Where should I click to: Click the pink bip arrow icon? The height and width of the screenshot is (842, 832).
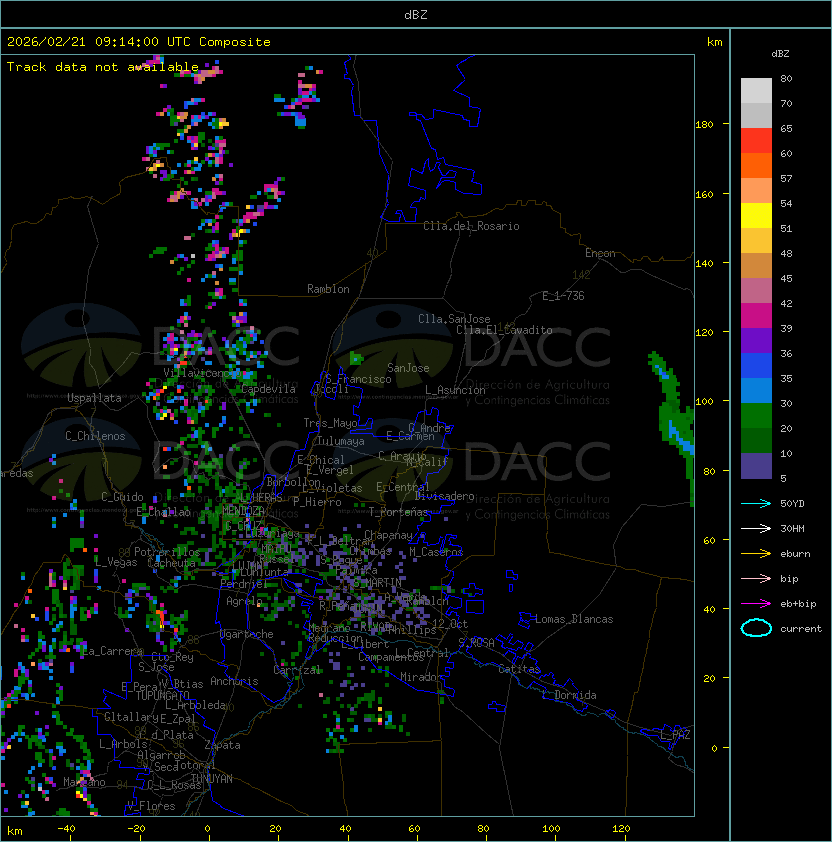(756, 578)
